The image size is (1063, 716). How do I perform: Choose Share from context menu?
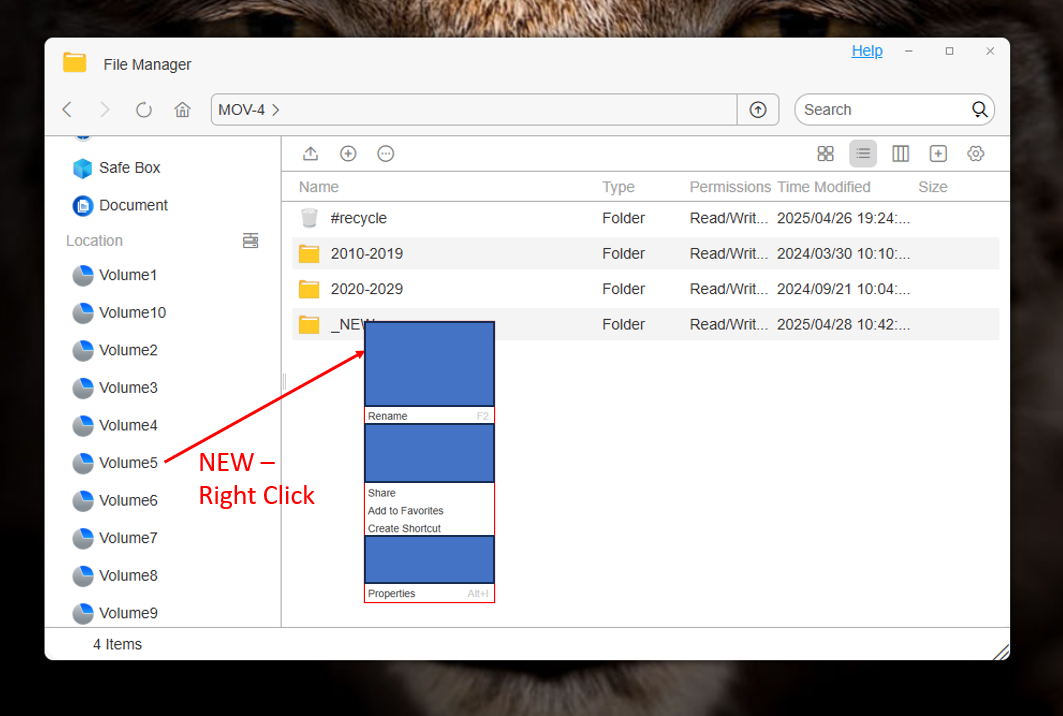point(429,493)
